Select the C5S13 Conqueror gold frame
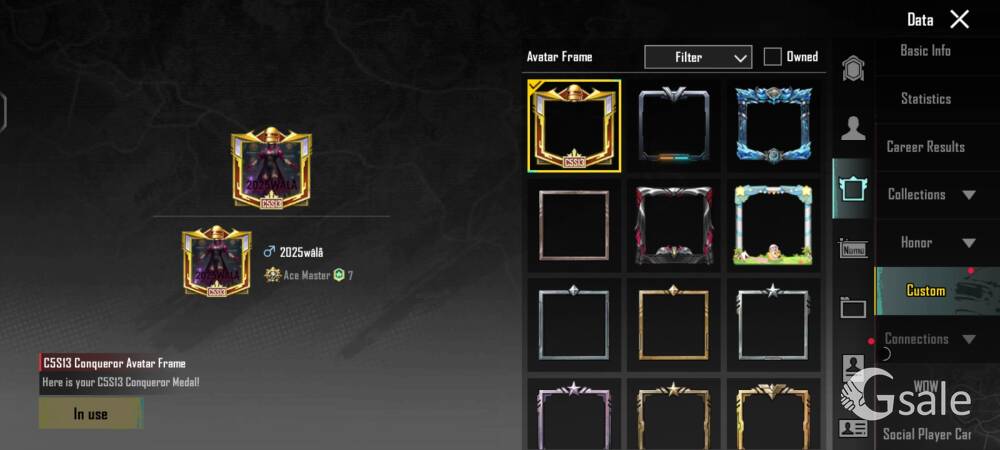This screenshot has height=450, width=1000. (x=574, y=126)
